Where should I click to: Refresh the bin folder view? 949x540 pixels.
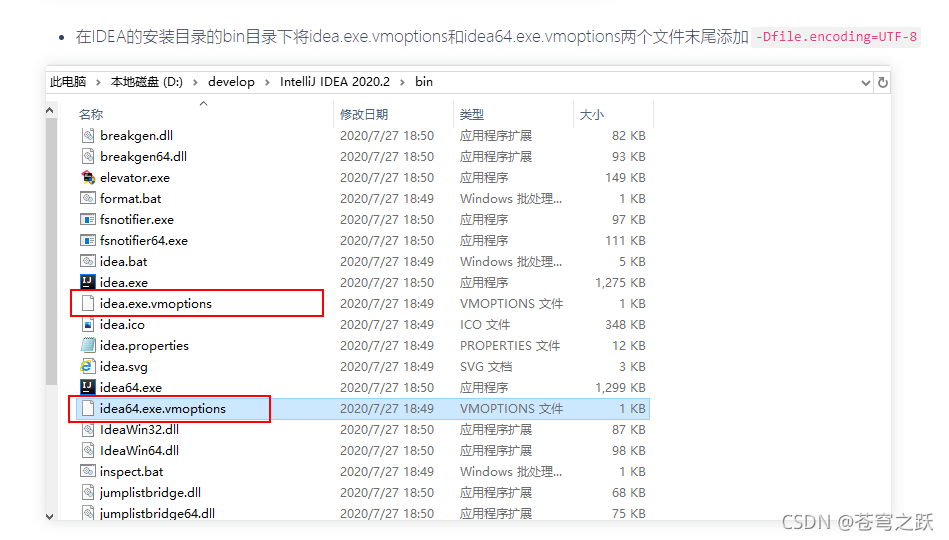883,82
